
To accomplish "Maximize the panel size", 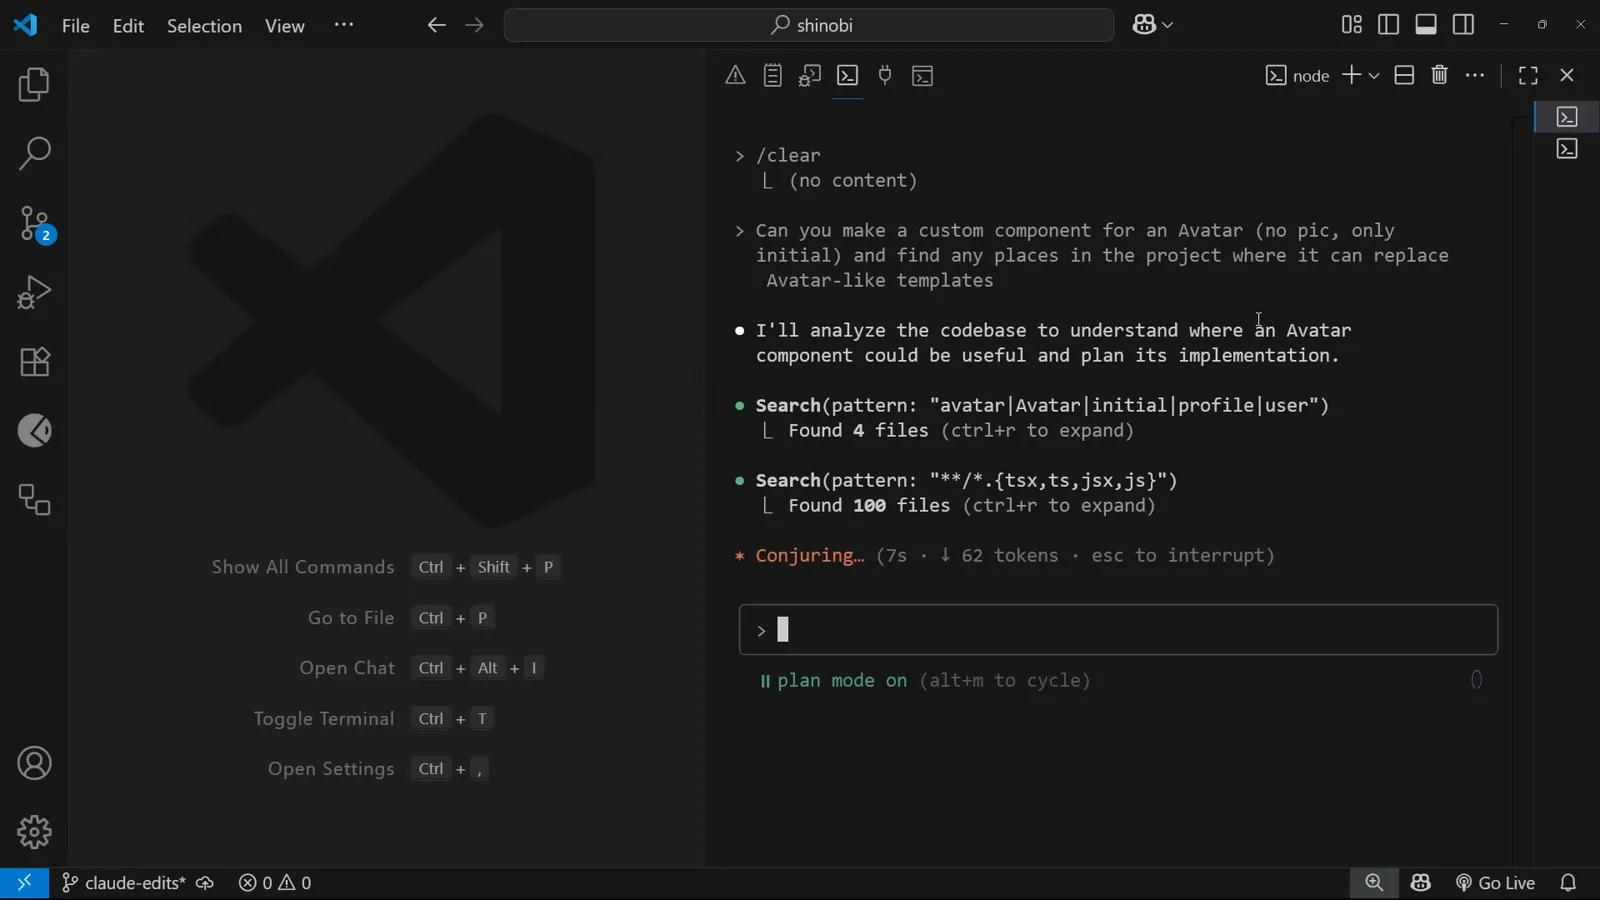I will point(1528,75).
